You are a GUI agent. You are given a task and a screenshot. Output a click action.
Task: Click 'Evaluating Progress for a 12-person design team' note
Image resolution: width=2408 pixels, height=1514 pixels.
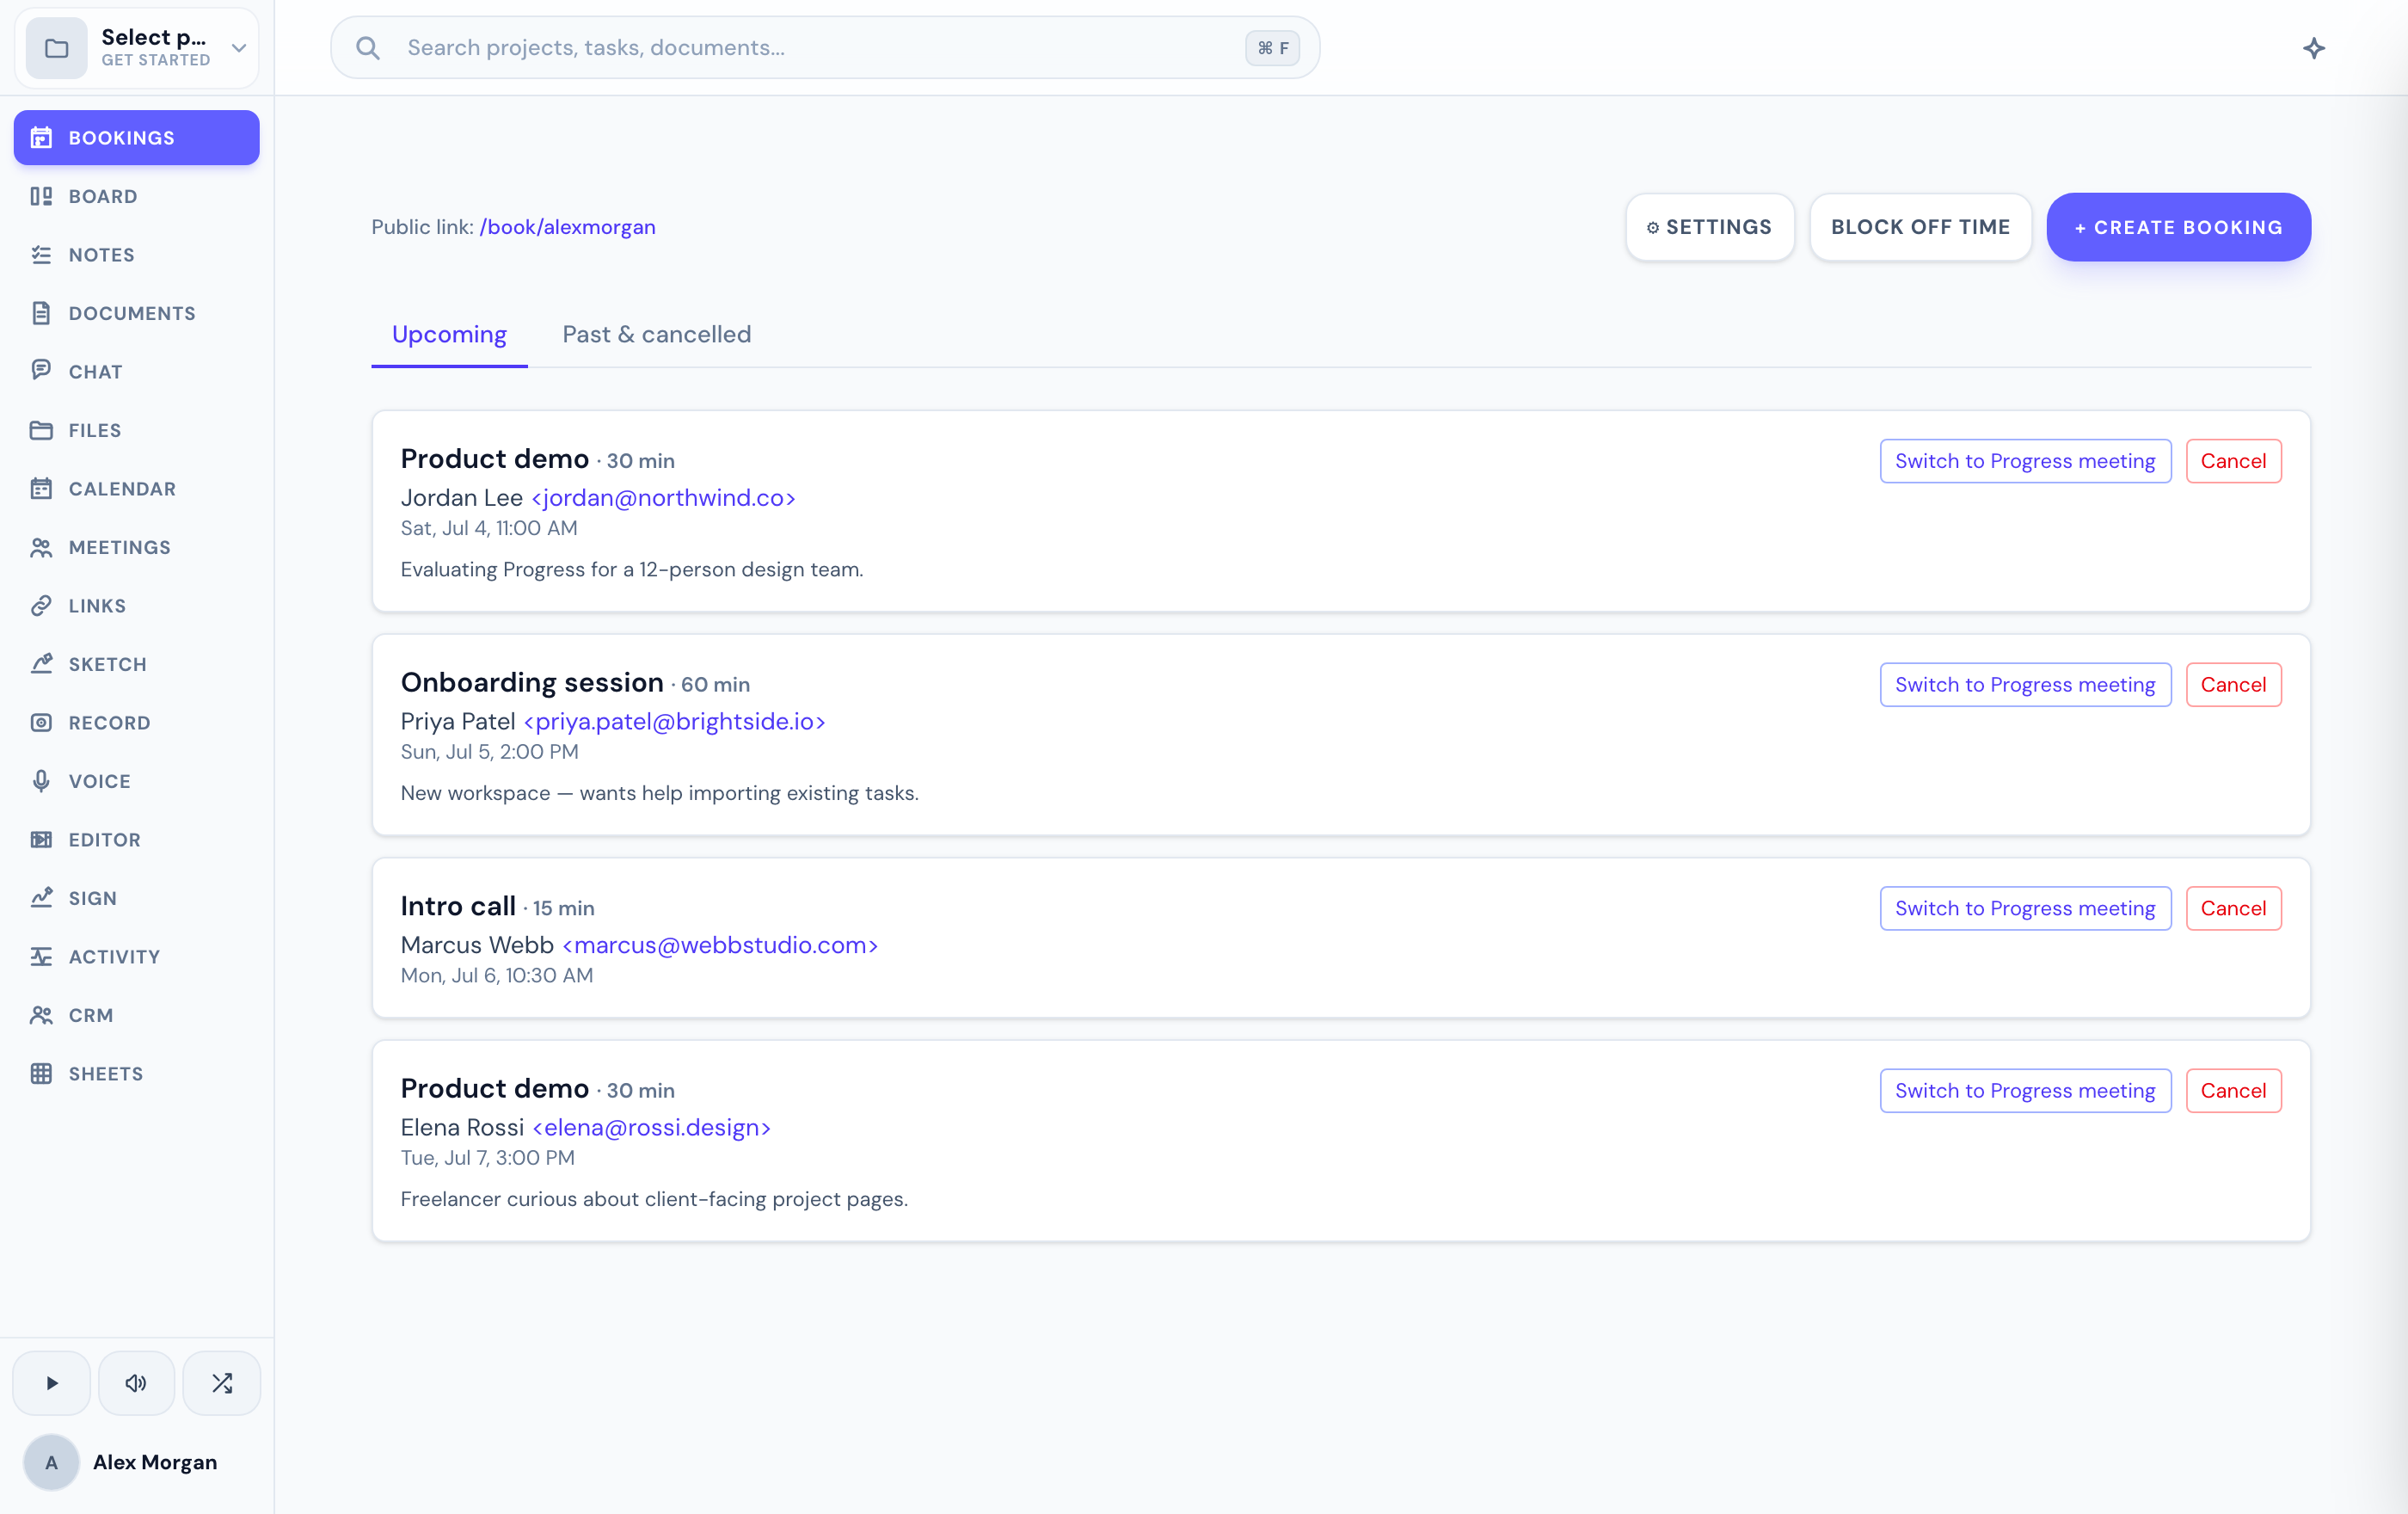632,570
